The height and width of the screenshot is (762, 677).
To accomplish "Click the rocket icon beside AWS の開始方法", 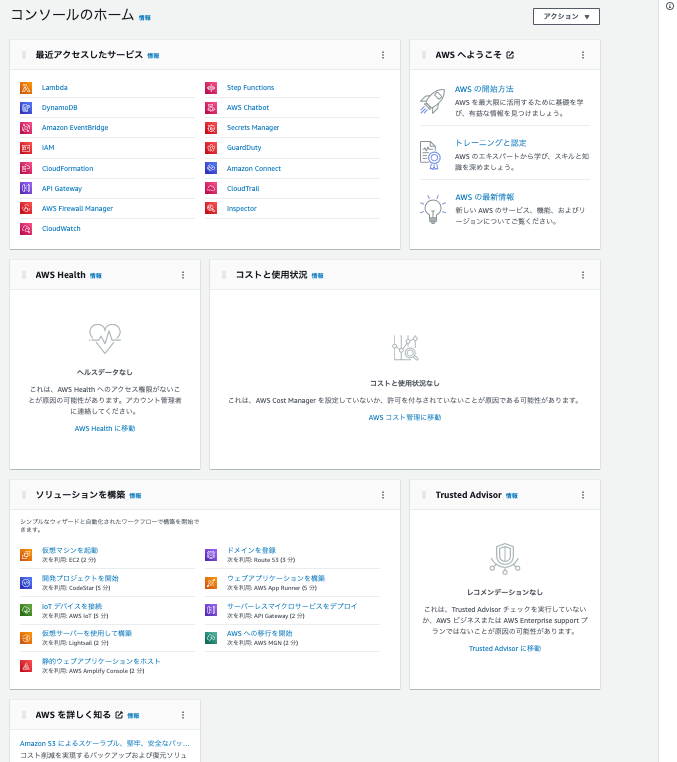I will tap(432, 101).
